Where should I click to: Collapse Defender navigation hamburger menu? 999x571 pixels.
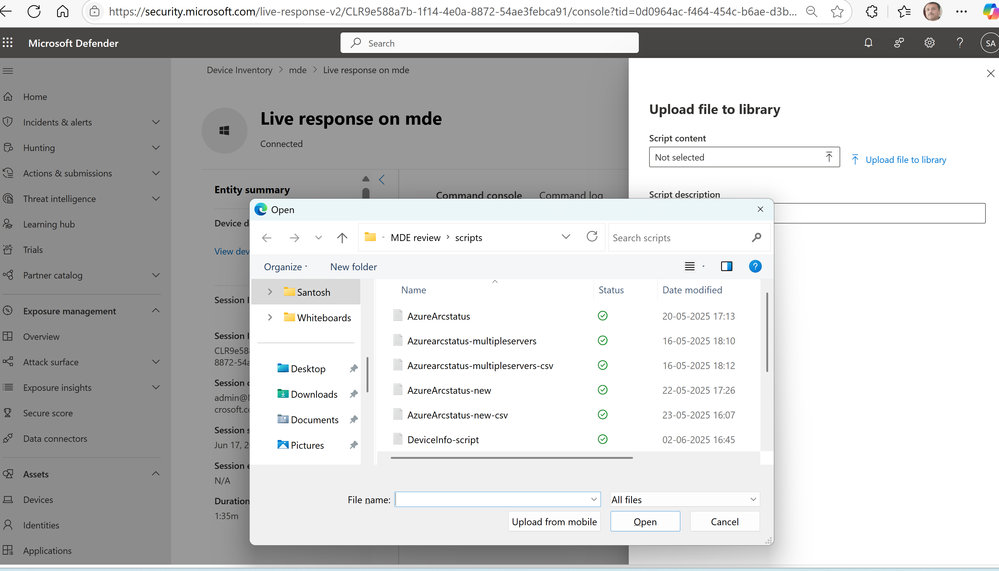[8, 71]
